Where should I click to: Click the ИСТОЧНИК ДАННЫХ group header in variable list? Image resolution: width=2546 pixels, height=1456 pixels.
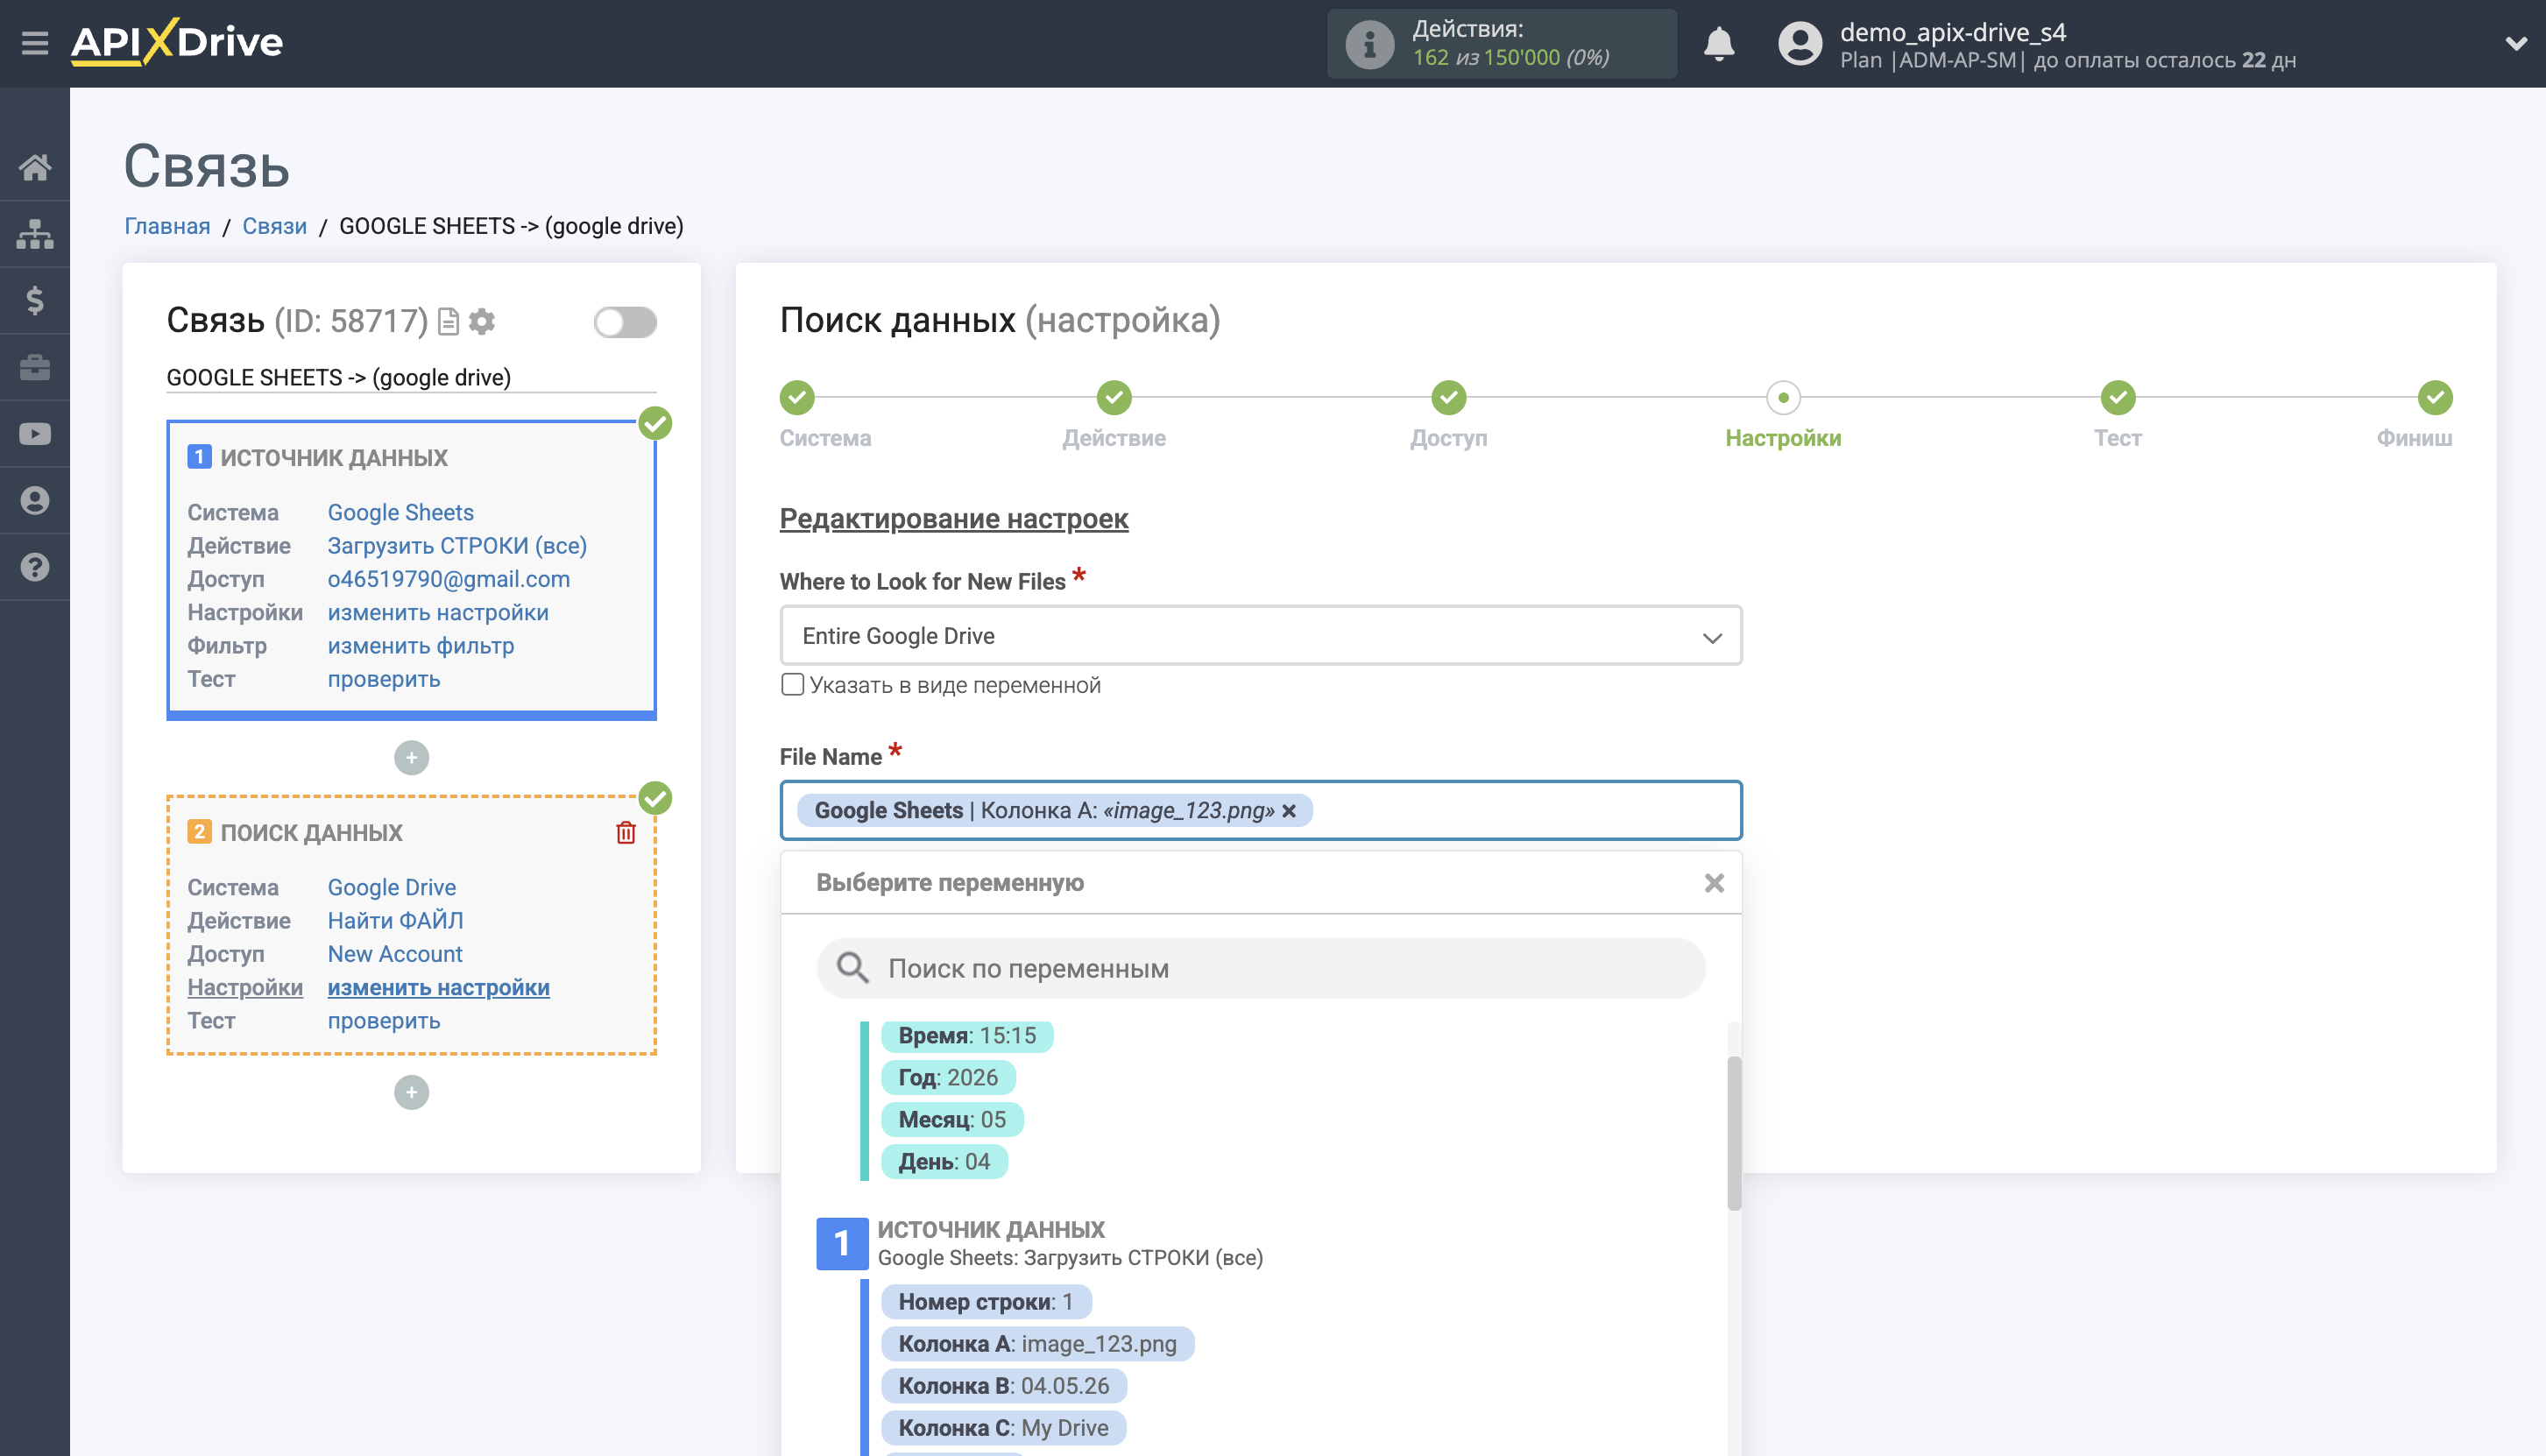(x=990, y=1230)
